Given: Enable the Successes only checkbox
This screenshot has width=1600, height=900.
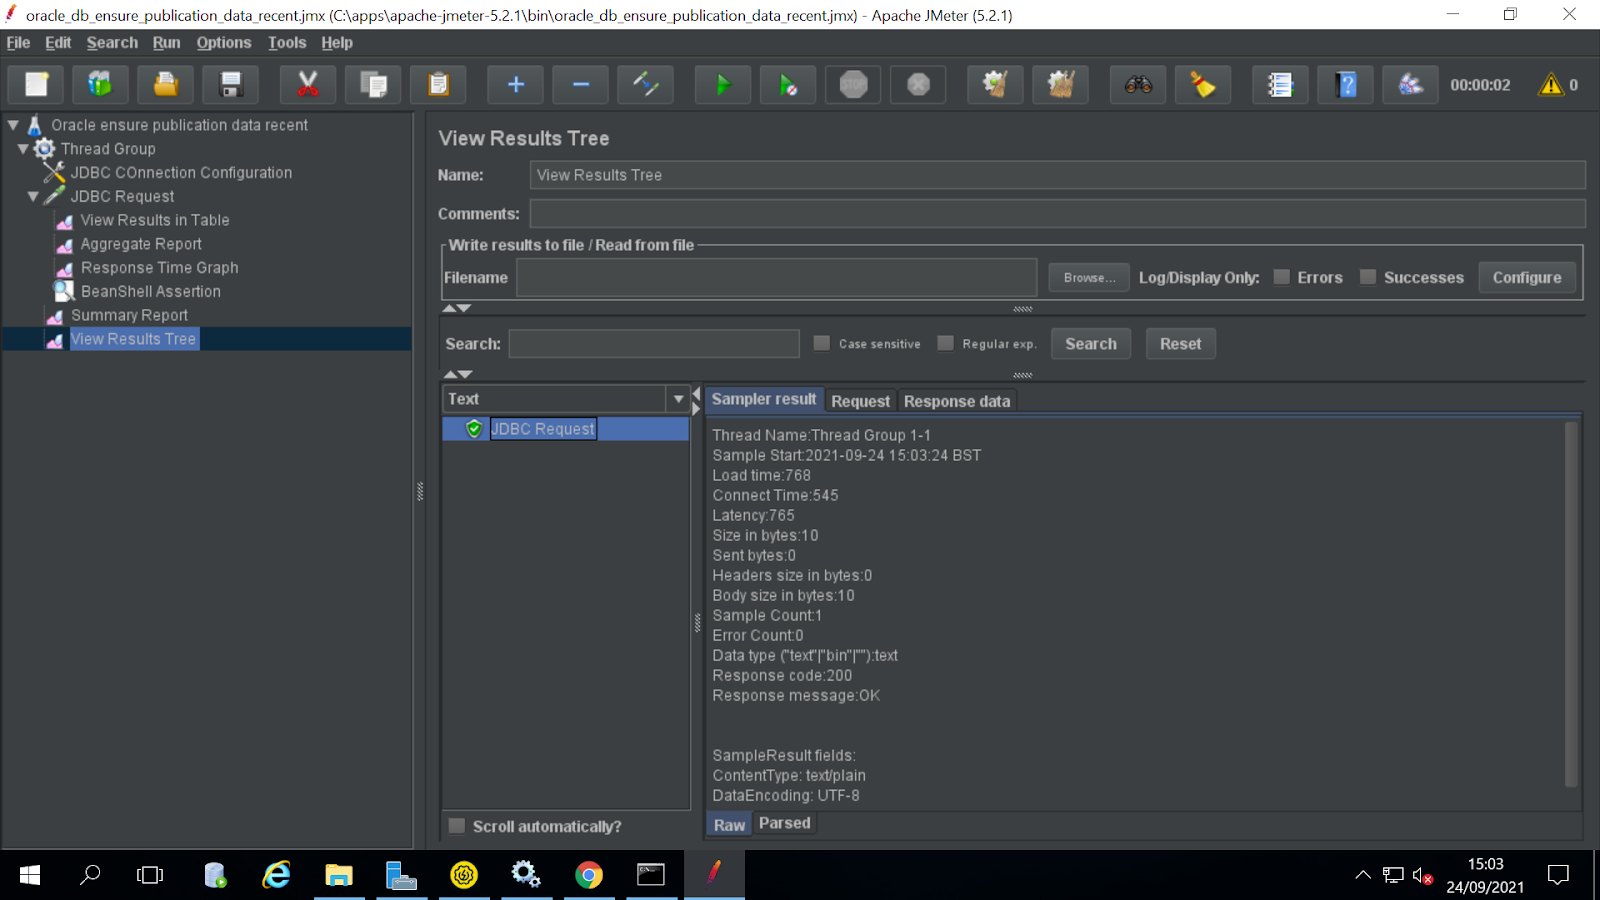Looking at the screenshot, I should coord(1368,277).
